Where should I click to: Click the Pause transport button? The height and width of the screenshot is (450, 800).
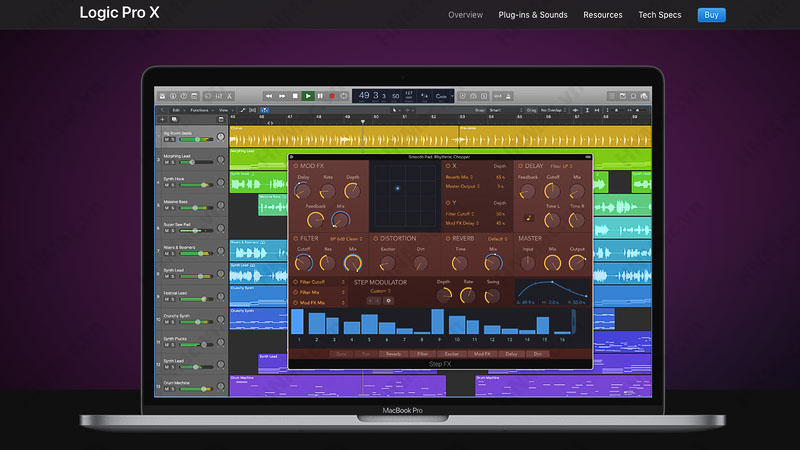pyautogui.click(x=320, y=96)
